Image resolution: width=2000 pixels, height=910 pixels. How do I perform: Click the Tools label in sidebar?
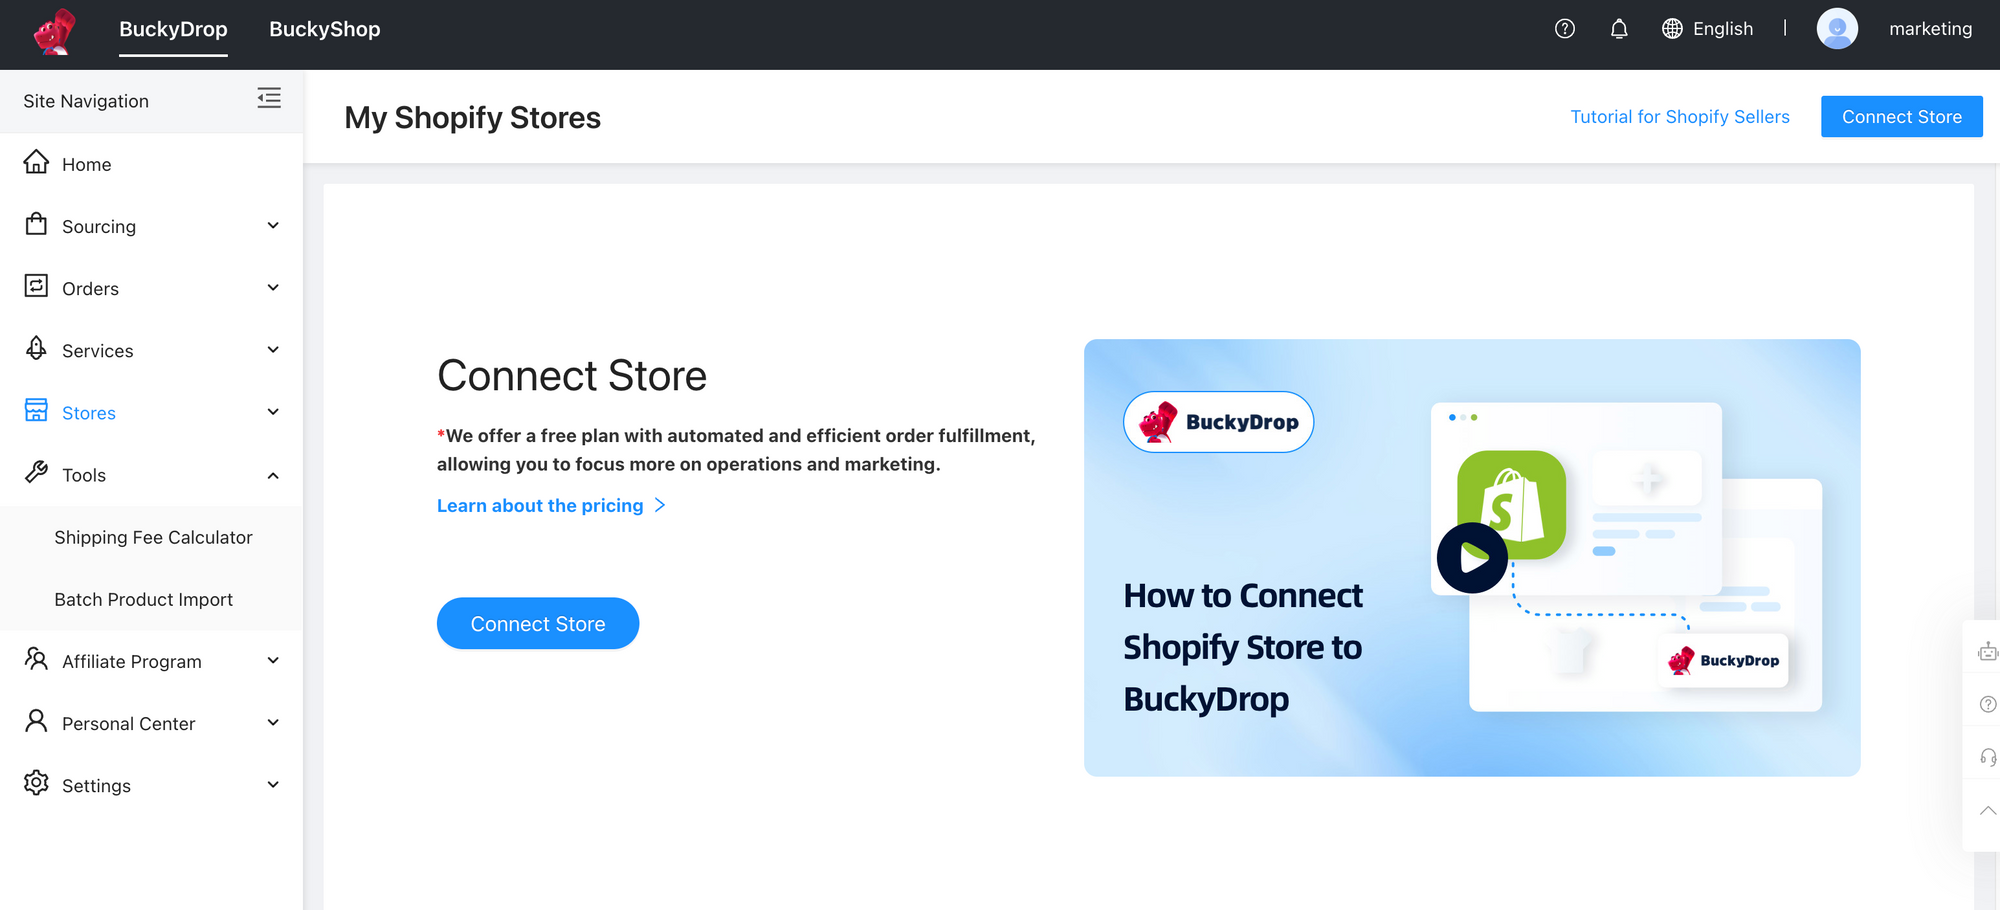click(84, 475)
